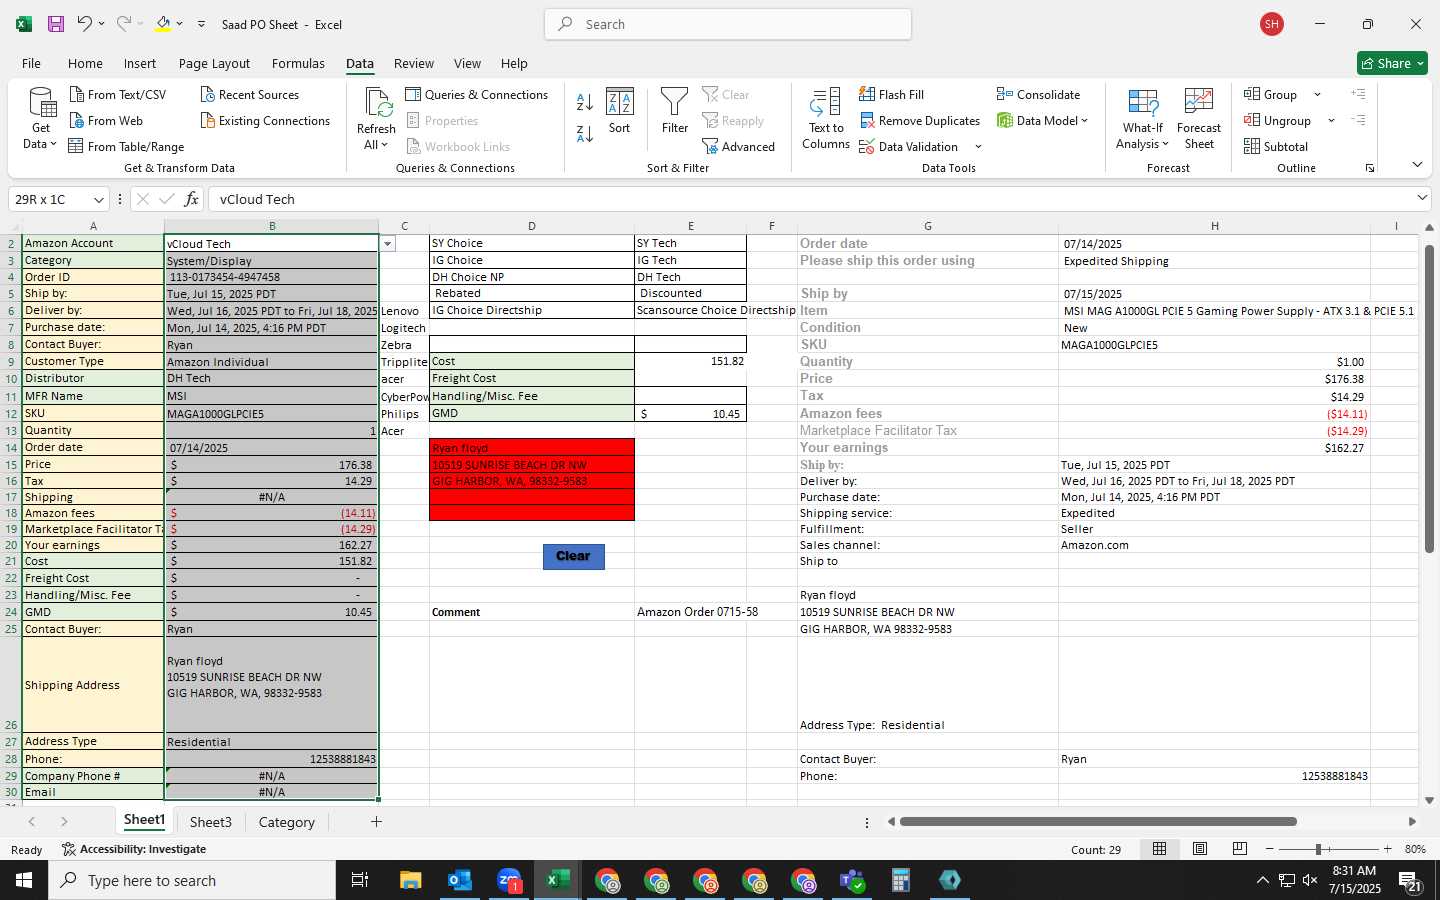The image size is (1440, 900).
Task: Click the horizontal scrollbar thumb
Action: [x=1098, y=822]
